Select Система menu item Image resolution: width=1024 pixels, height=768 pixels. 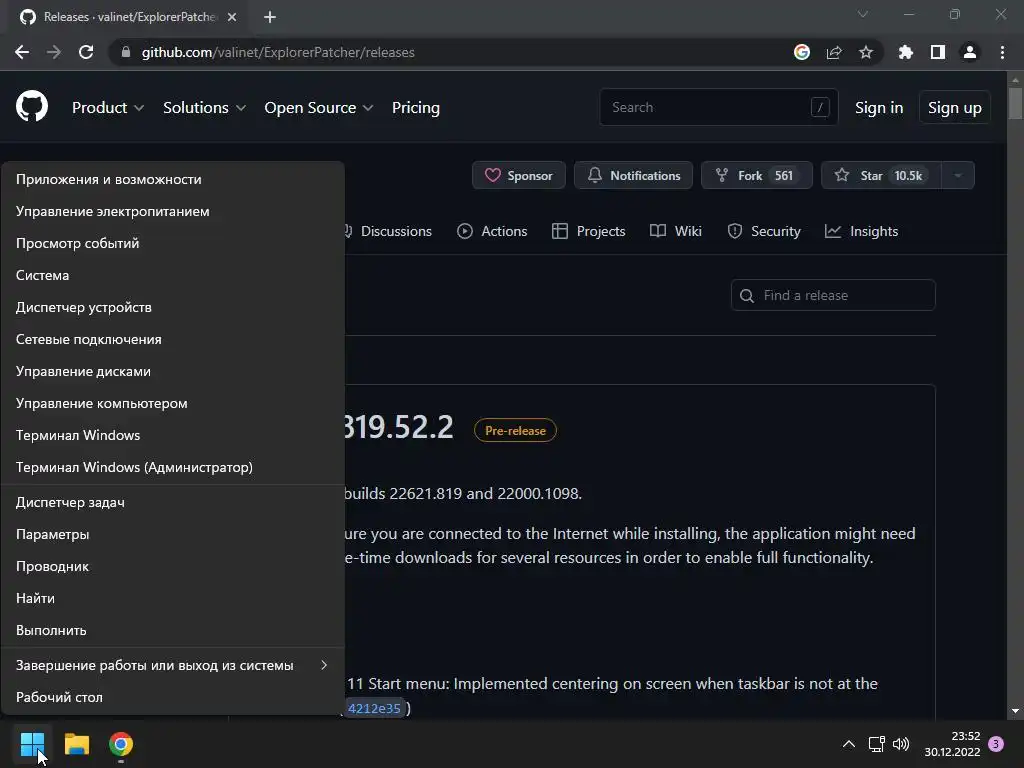pos(172,275)
